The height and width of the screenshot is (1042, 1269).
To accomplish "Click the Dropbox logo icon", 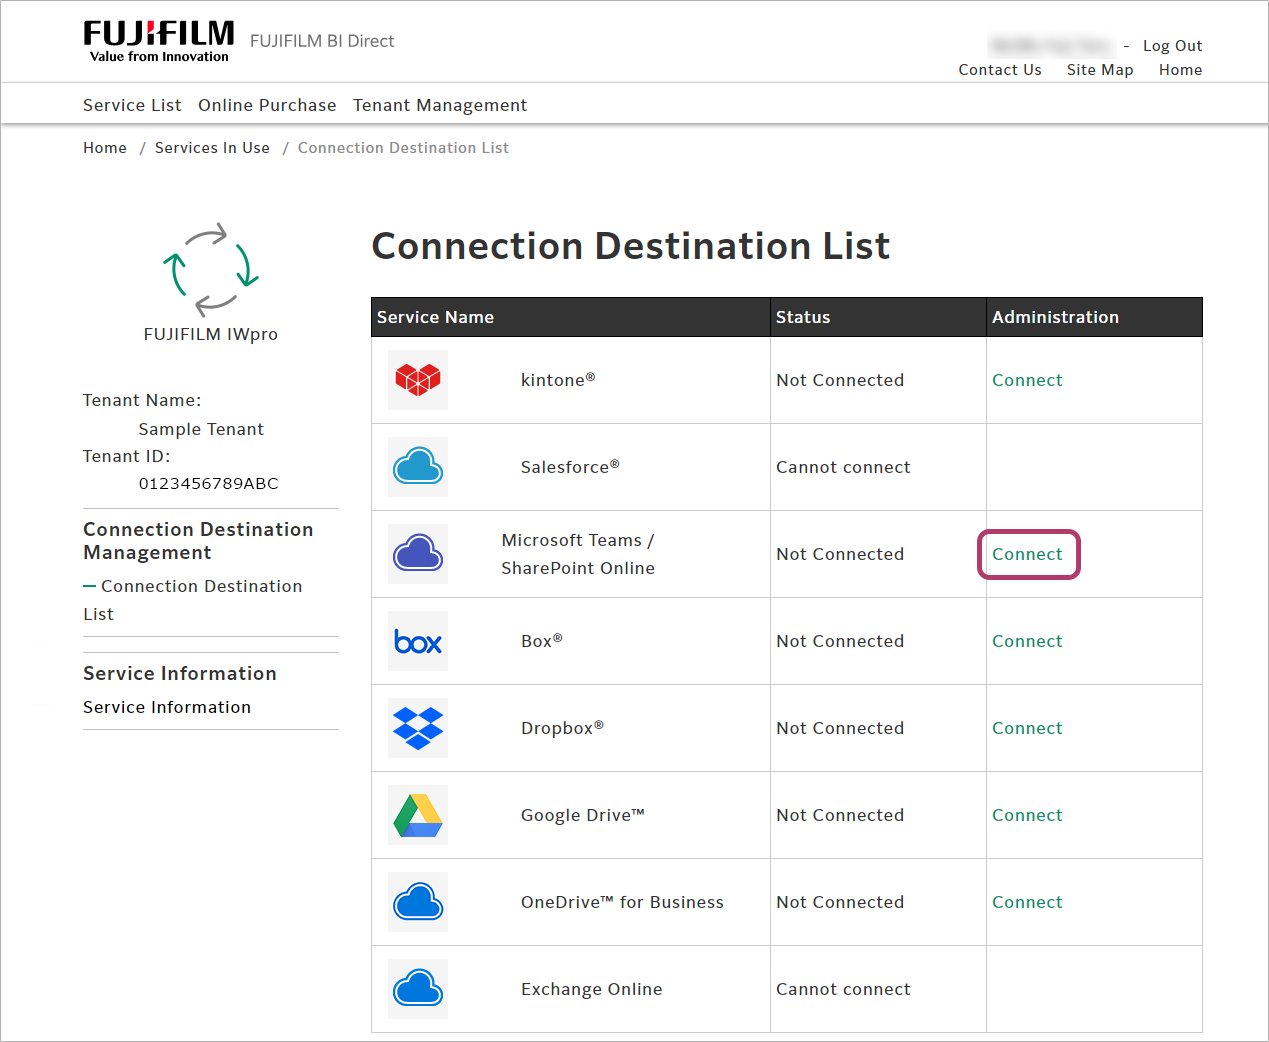I will click(x=418, y=728).
